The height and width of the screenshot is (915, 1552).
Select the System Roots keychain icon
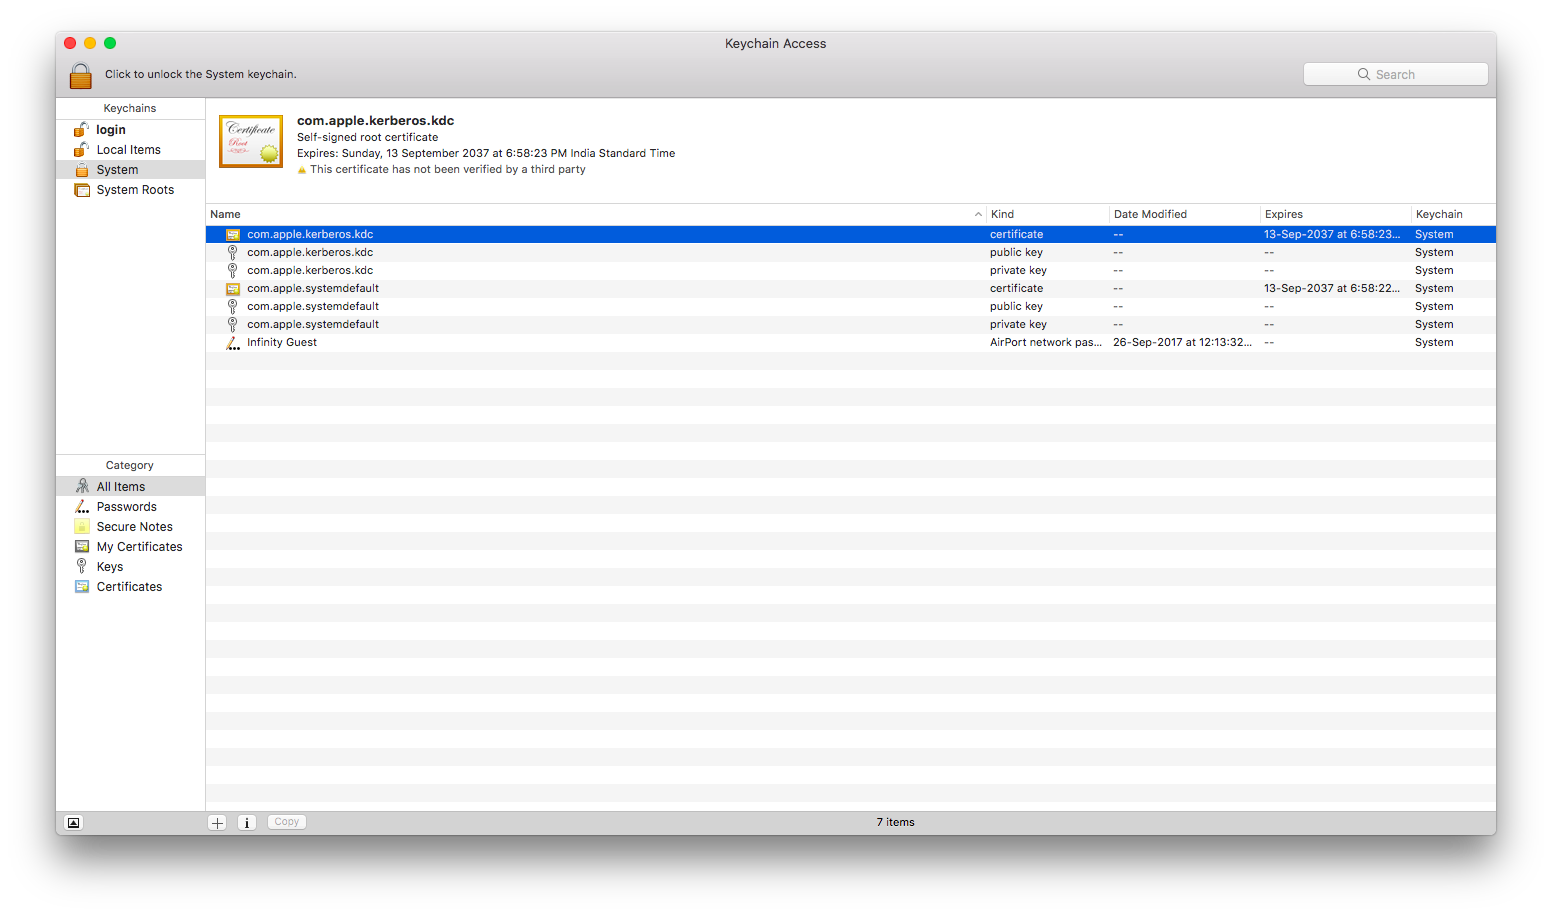coord(82,190)
